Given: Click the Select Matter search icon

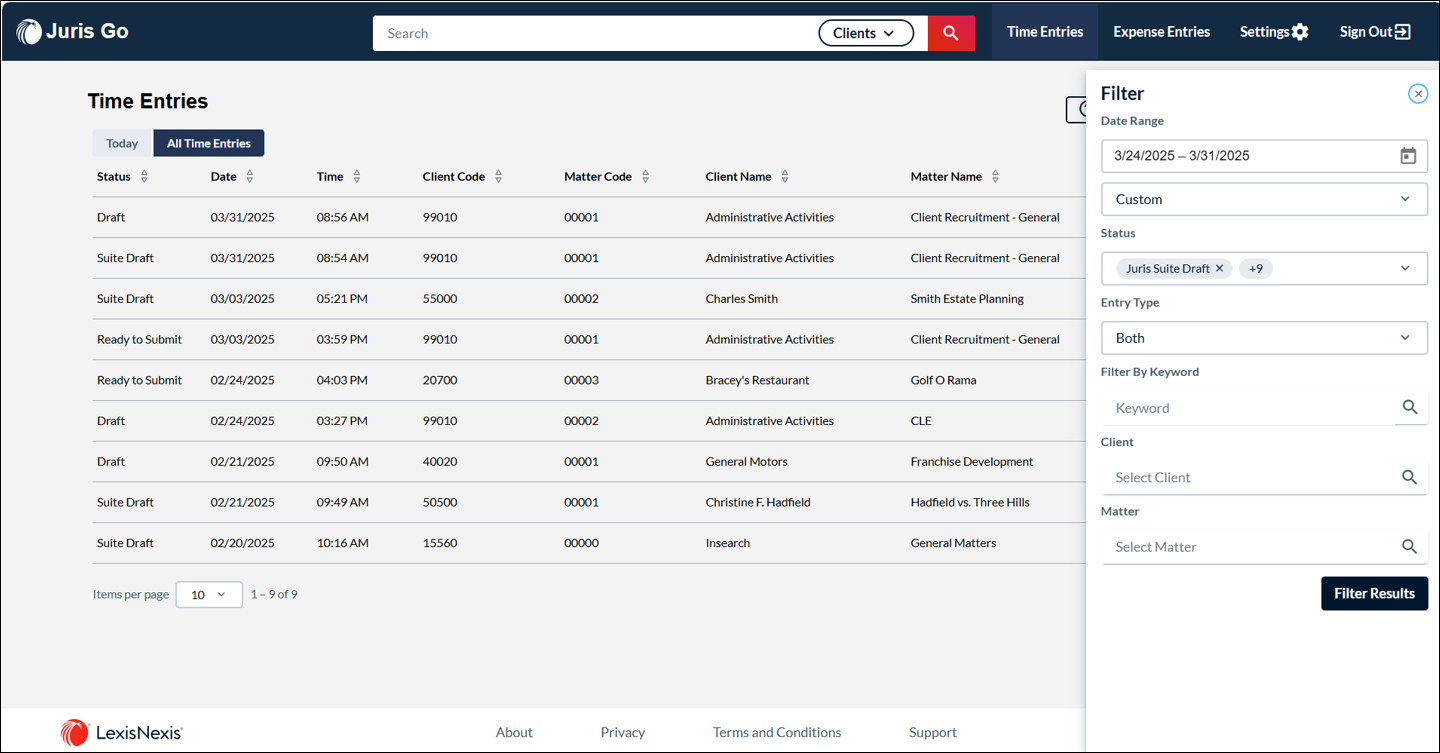Looking at the screenshot, I should click(x=1410, y=546).
